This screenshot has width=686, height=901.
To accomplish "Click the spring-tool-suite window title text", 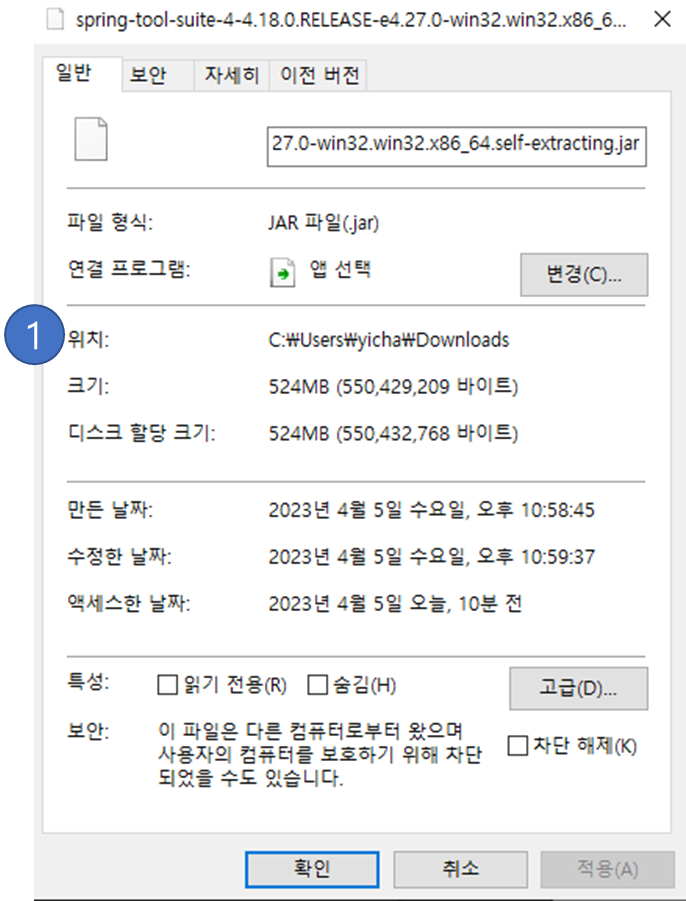I will pos(351,20).
